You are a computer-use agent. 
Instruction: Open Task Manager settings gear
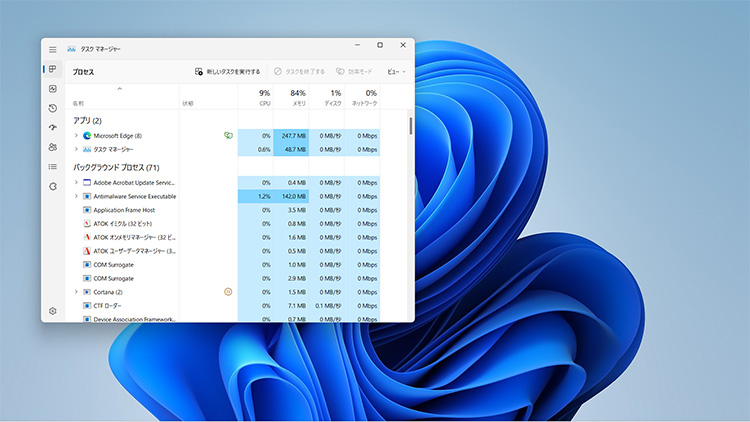(53, 311)
